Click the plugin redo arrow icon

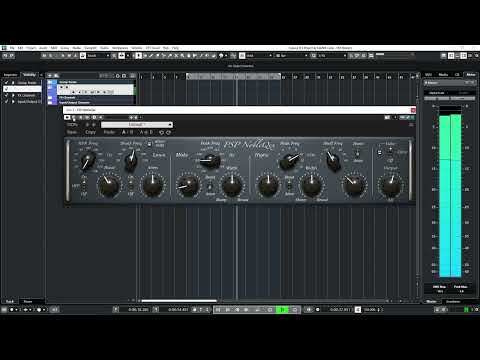click(168, 132)
